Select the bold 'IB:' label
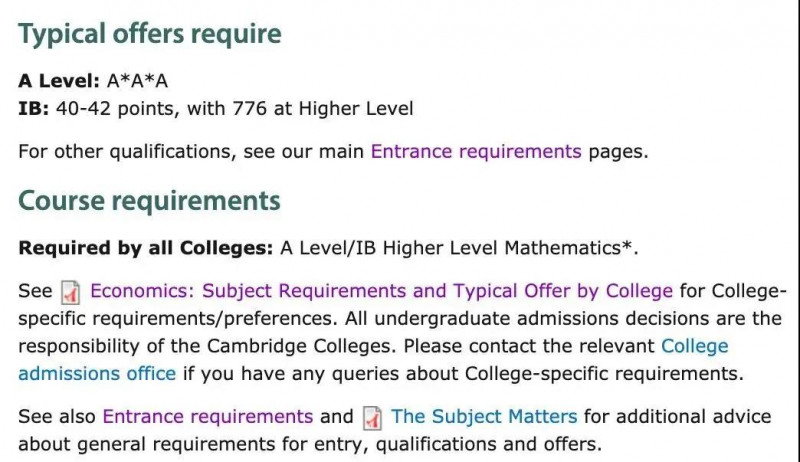 (x=34, y=109)
